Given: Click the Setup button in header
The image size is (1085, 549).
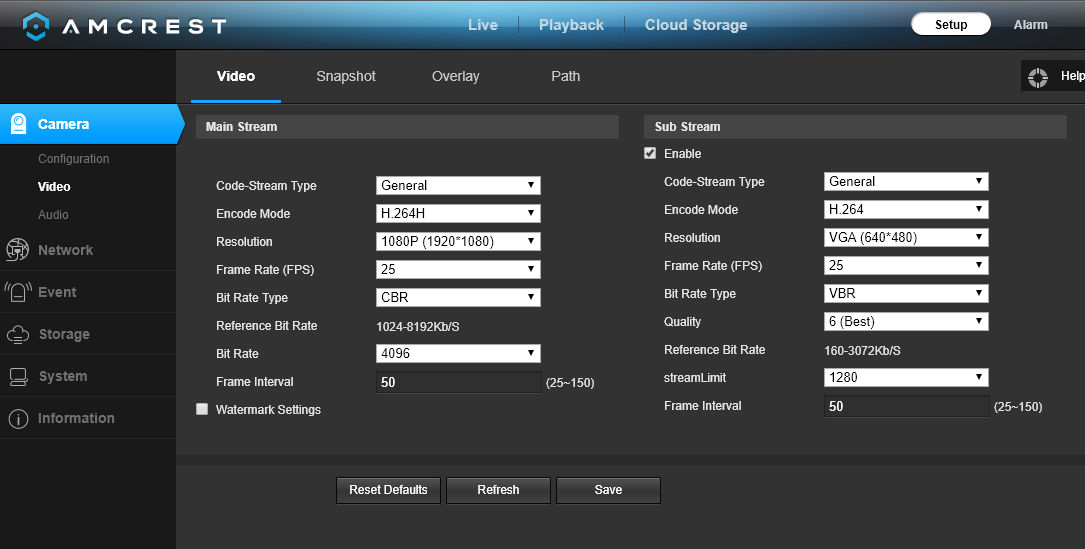Looking at the screenshot, I should pos(951,24).
